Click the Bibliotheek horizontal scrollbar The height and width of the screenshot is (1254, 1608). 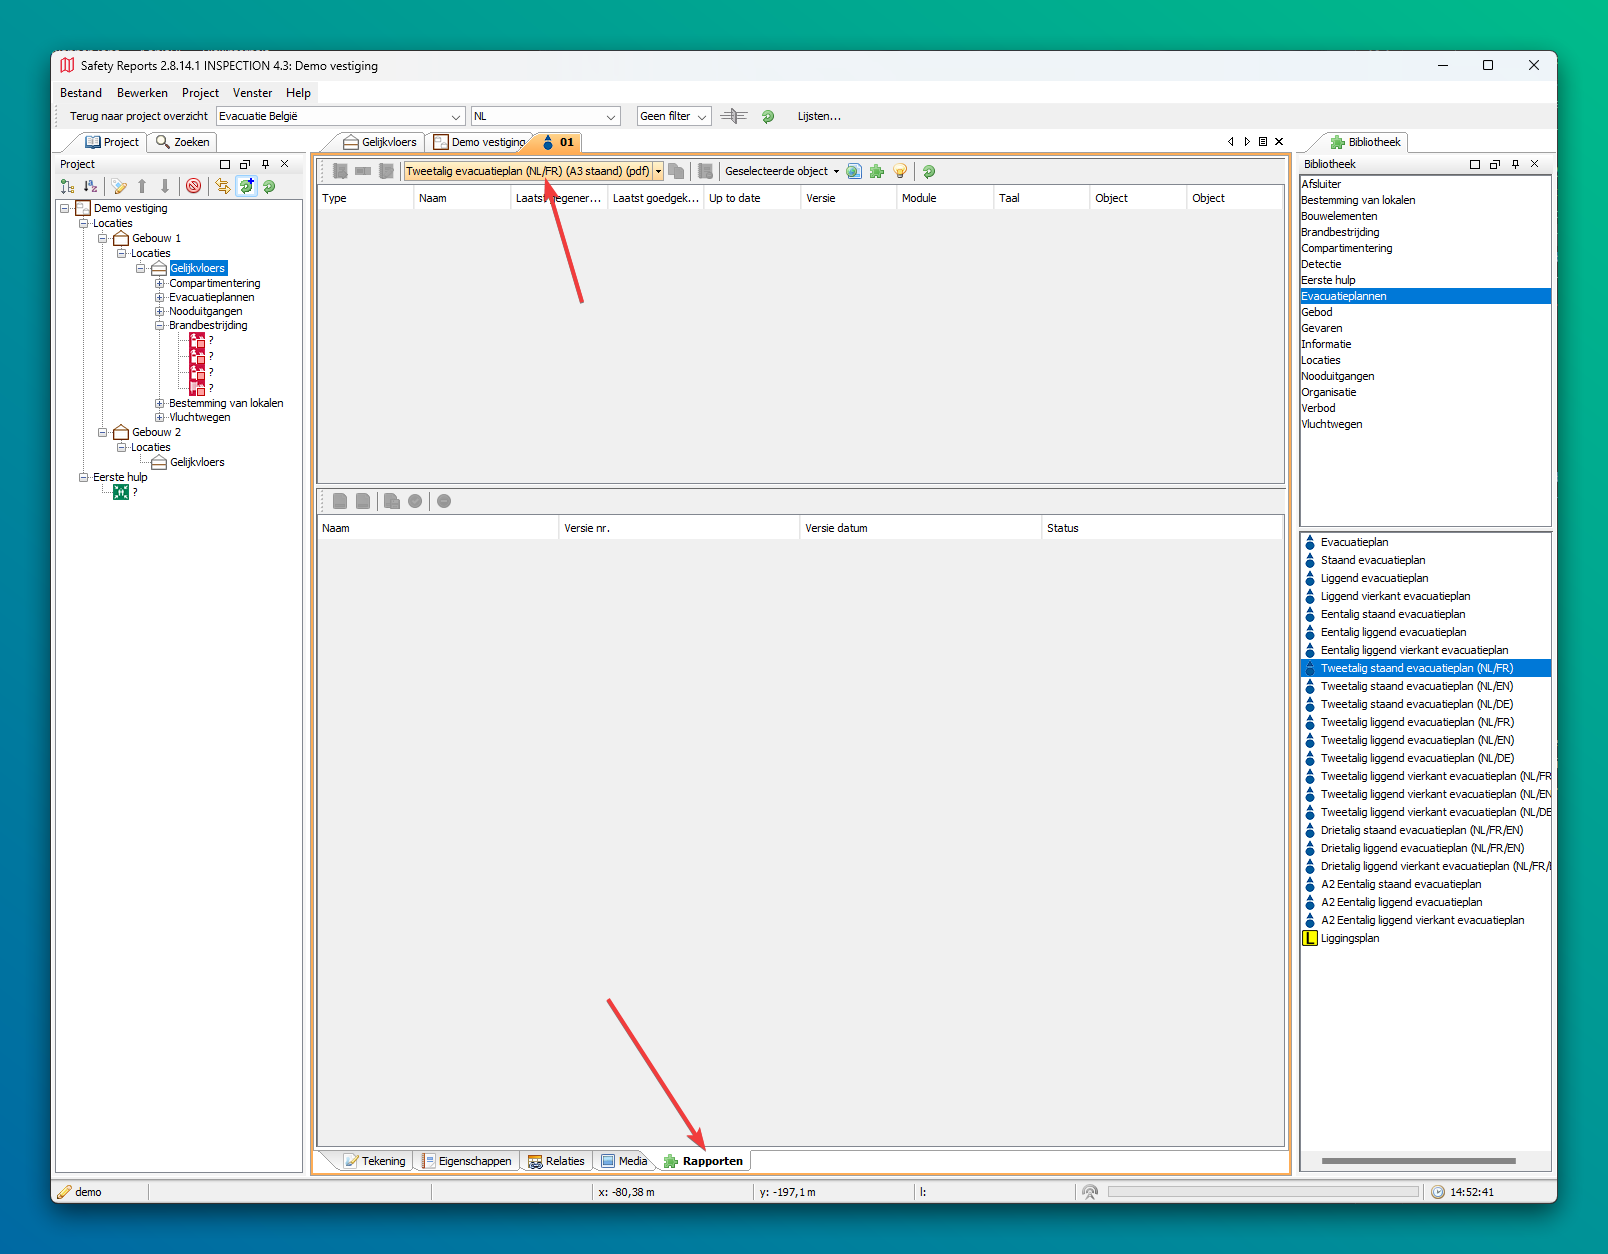pos(1418,1161)
